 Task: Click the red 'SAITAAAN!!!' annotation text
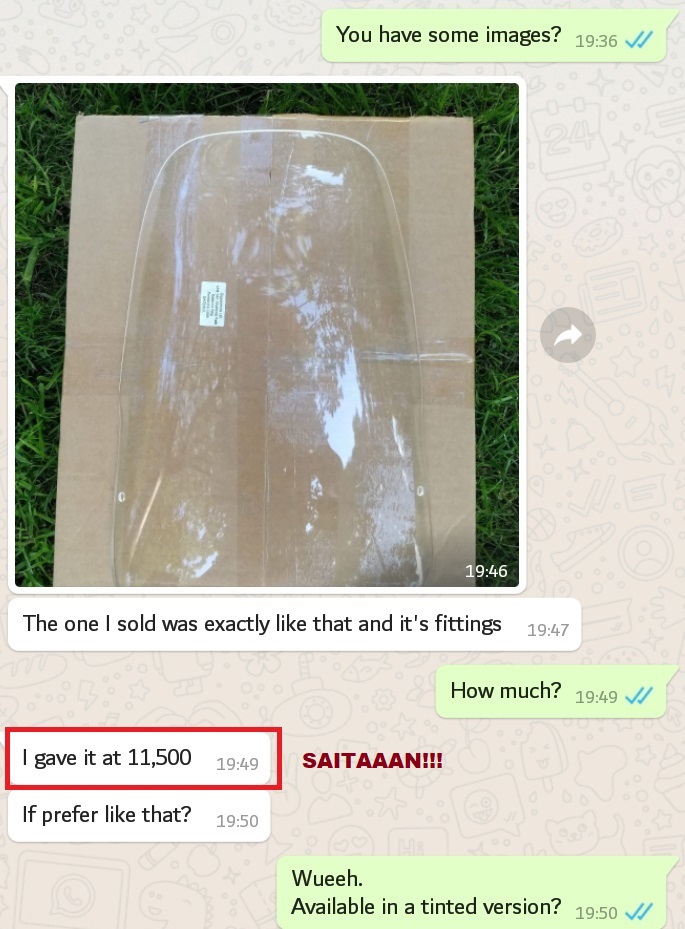pyautogui.click(x=372, y=761)
